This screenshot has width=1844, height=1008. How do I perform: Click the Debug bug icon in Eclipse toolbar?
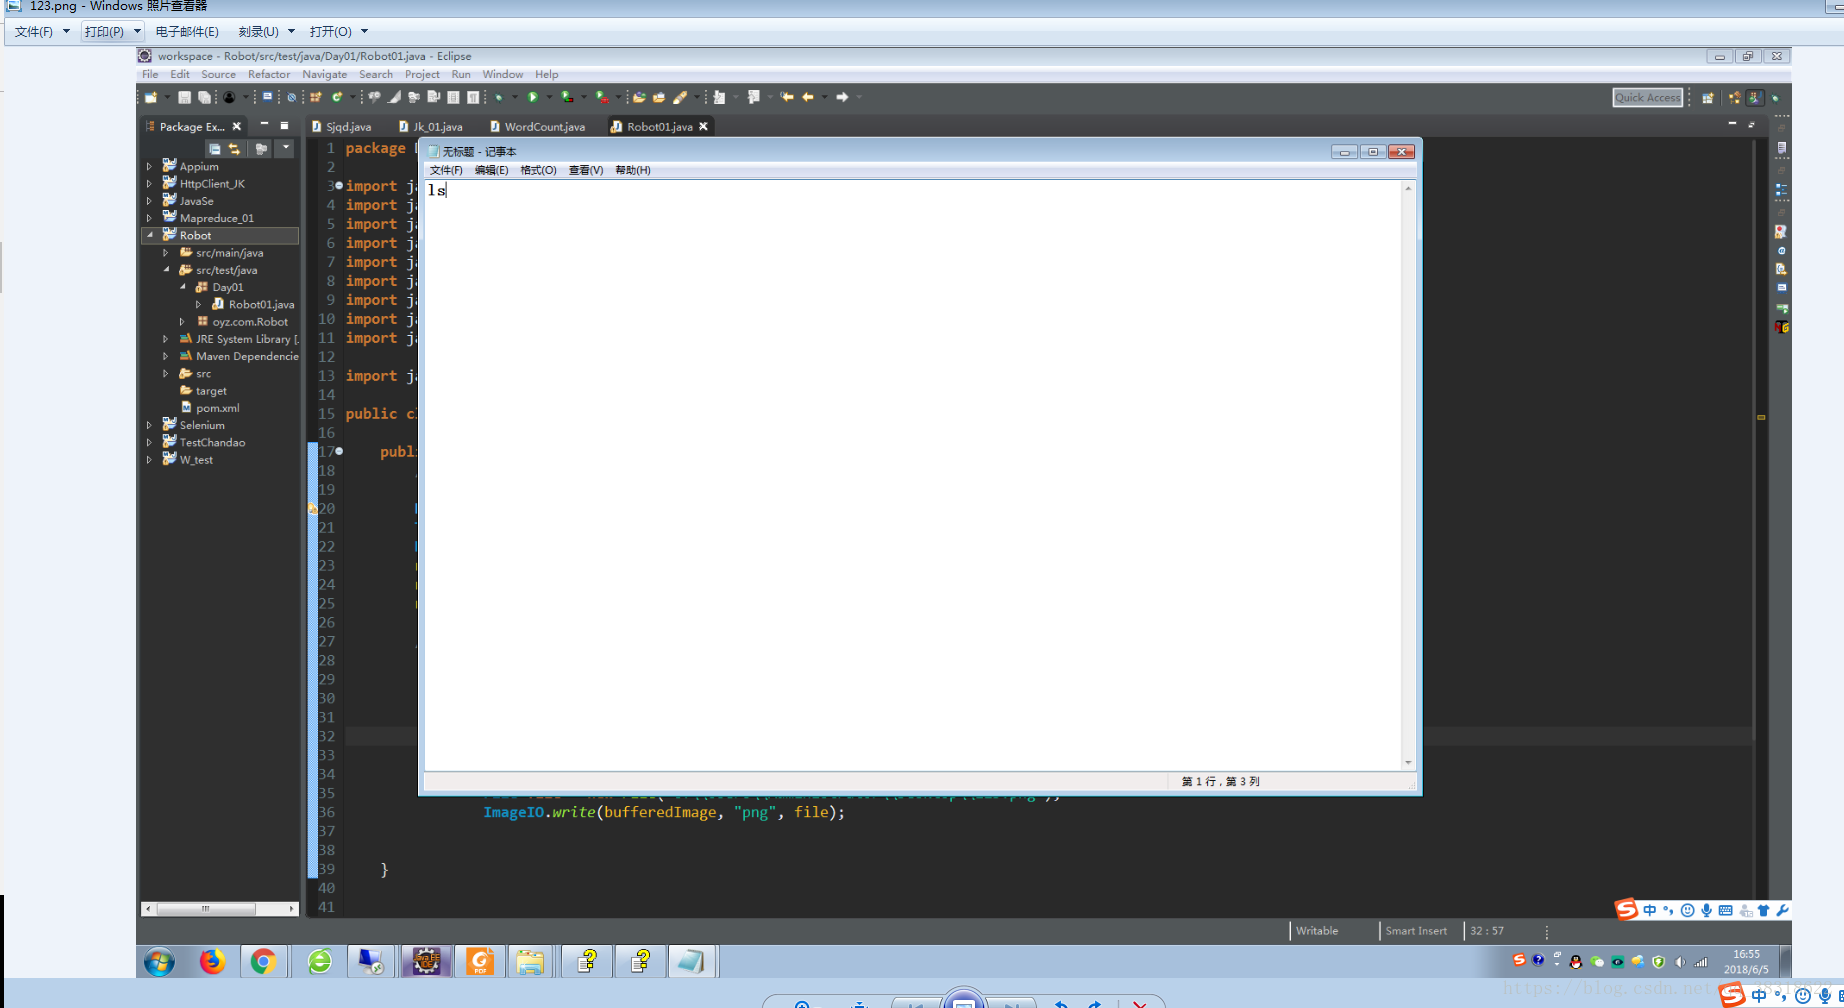click(x=499, y=97)
